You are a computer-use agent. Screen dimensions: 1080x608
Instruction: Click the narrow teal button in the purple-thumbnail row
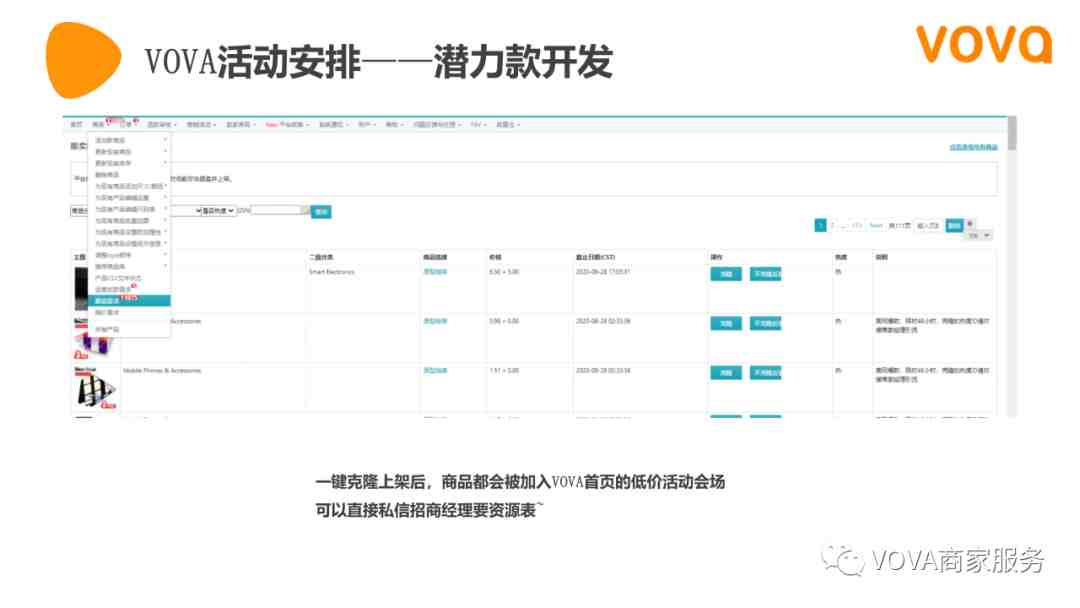[x=726, y=324]
